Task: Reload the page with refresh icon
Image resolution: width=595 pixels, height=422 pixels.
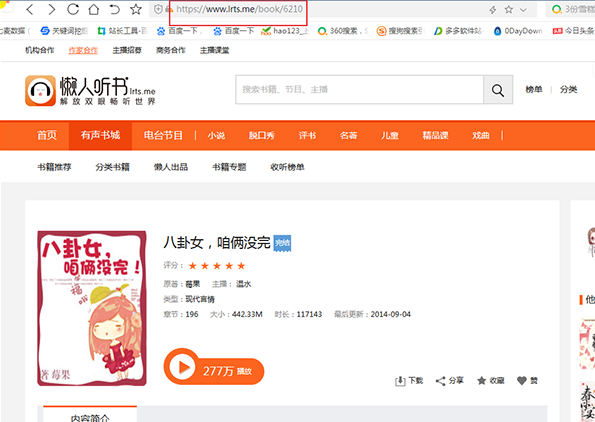Action: click(73, 9)
